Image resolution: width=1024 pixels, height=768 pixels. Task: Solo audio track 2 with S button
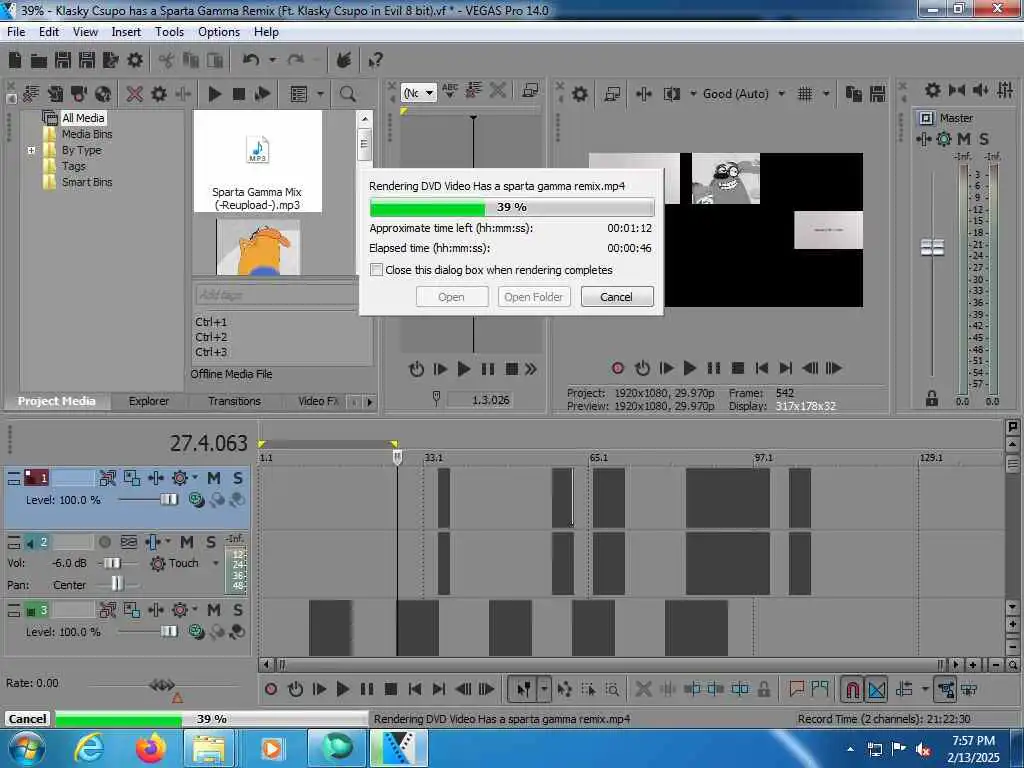click(211, 541)
